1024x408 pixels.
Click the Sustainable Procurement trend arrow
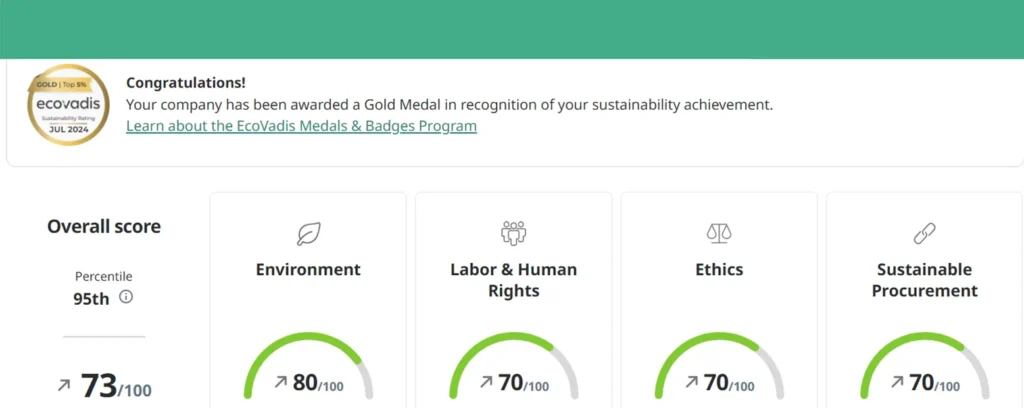pyautogui.click(x=898, y=382)
